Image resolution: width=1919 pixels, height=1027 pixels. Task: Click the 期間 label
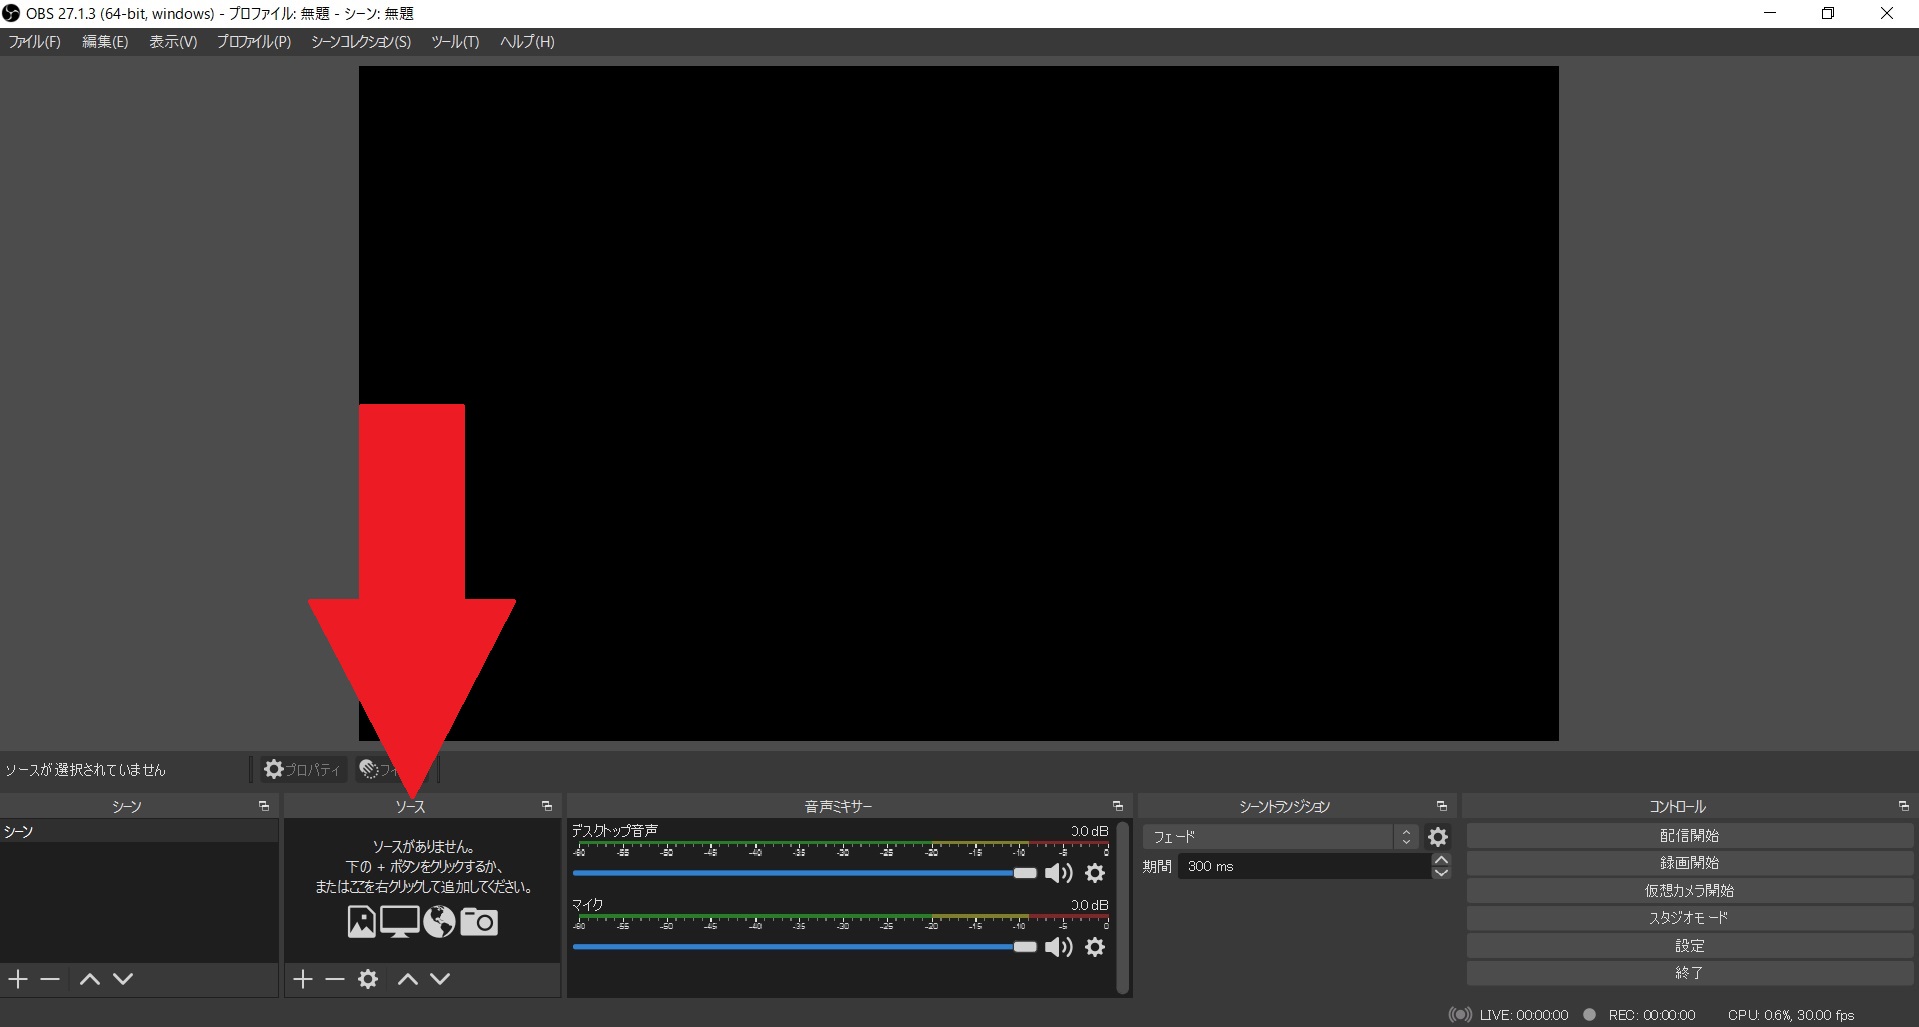pyautogui.click(x=1157, y=867)
